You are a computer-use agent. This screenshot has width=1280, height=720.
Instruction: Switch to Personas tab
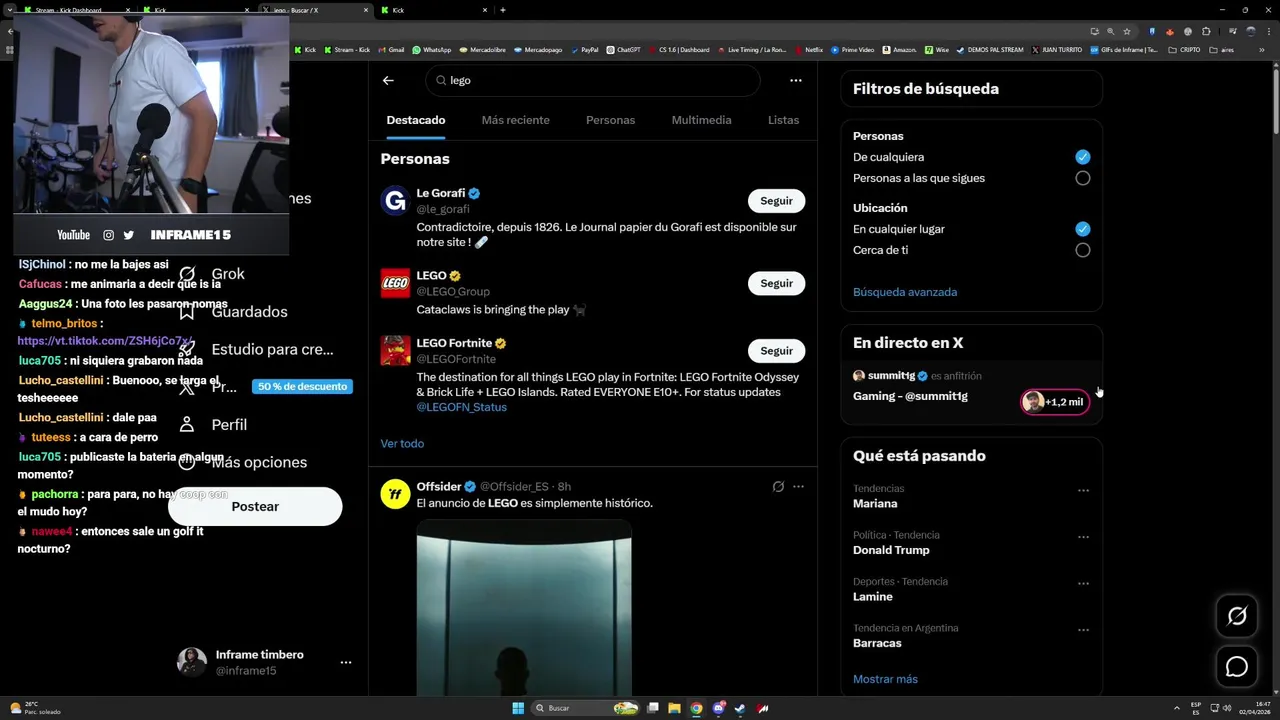tap(610, 120)
